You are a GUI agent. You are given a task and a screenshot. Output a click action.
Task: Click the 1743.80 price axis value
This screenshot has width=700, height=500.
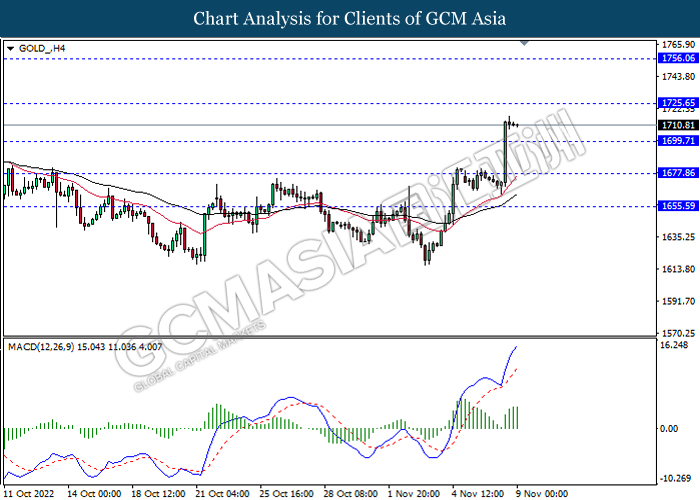(678, 77)
